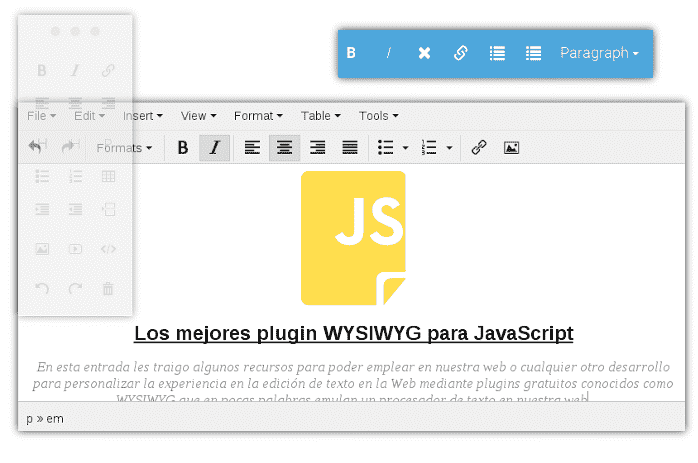This screenshot has height=463, width=698.
Task: Expand the Formats dropdown
Action: [x=124, y=148]
